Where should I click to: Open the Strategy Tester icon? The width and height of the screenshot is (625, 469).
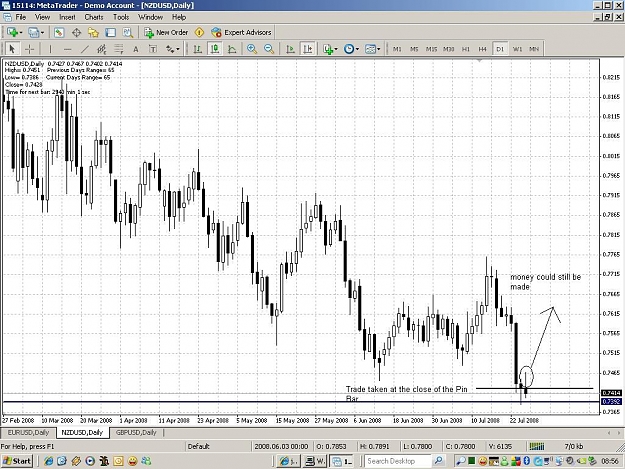coord(128,33)
